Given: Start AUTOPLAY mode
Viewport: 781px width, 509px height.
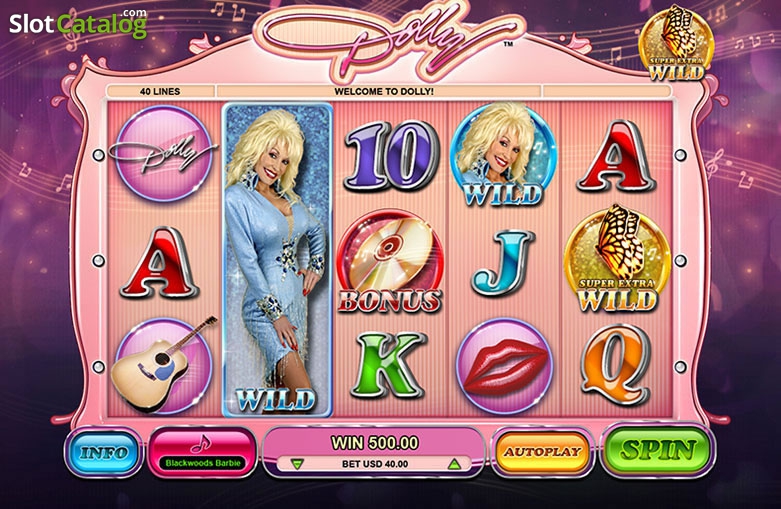Looking at the screenshot, I should 542,452.
